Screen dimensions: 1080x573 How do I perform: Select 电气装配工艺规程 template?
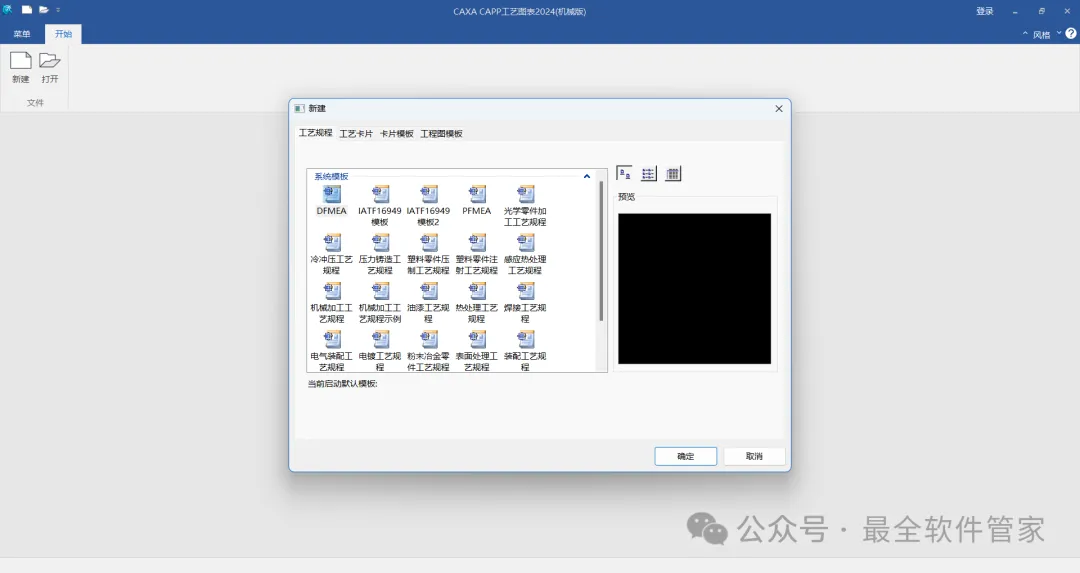331,351
